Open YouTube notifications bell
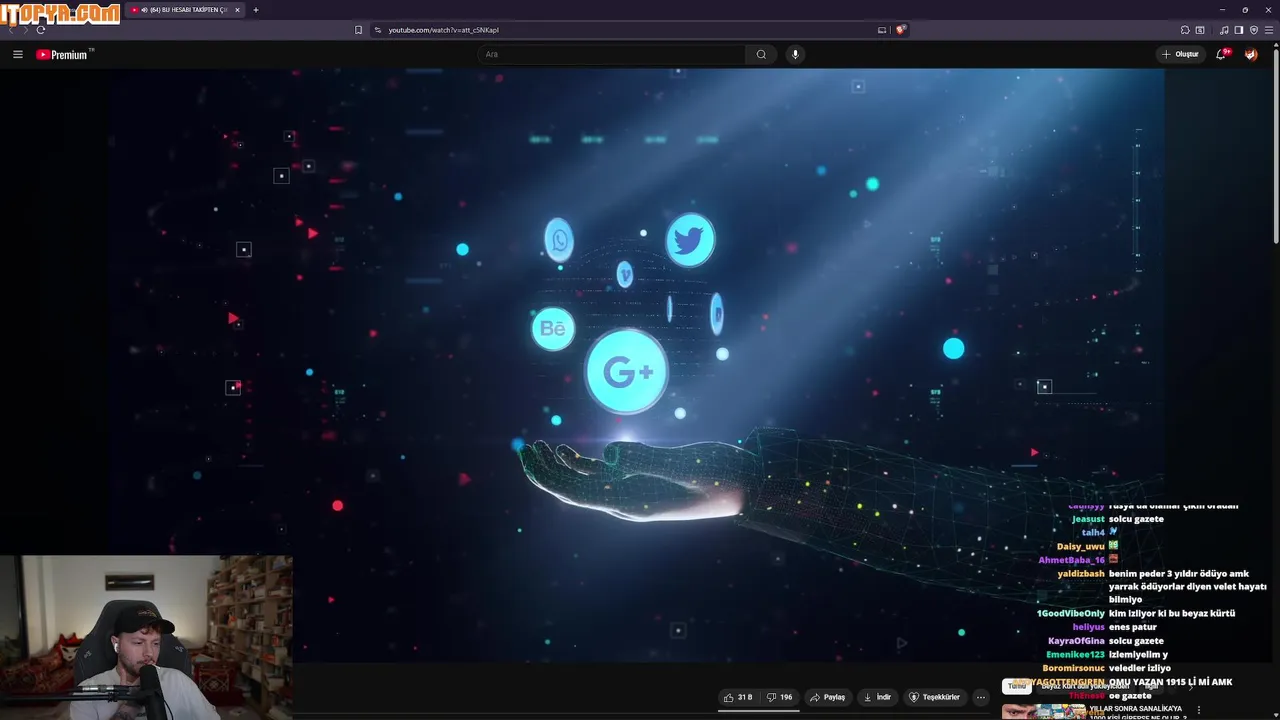This screenshot has width=1280, height=720. click(1221, 54)
